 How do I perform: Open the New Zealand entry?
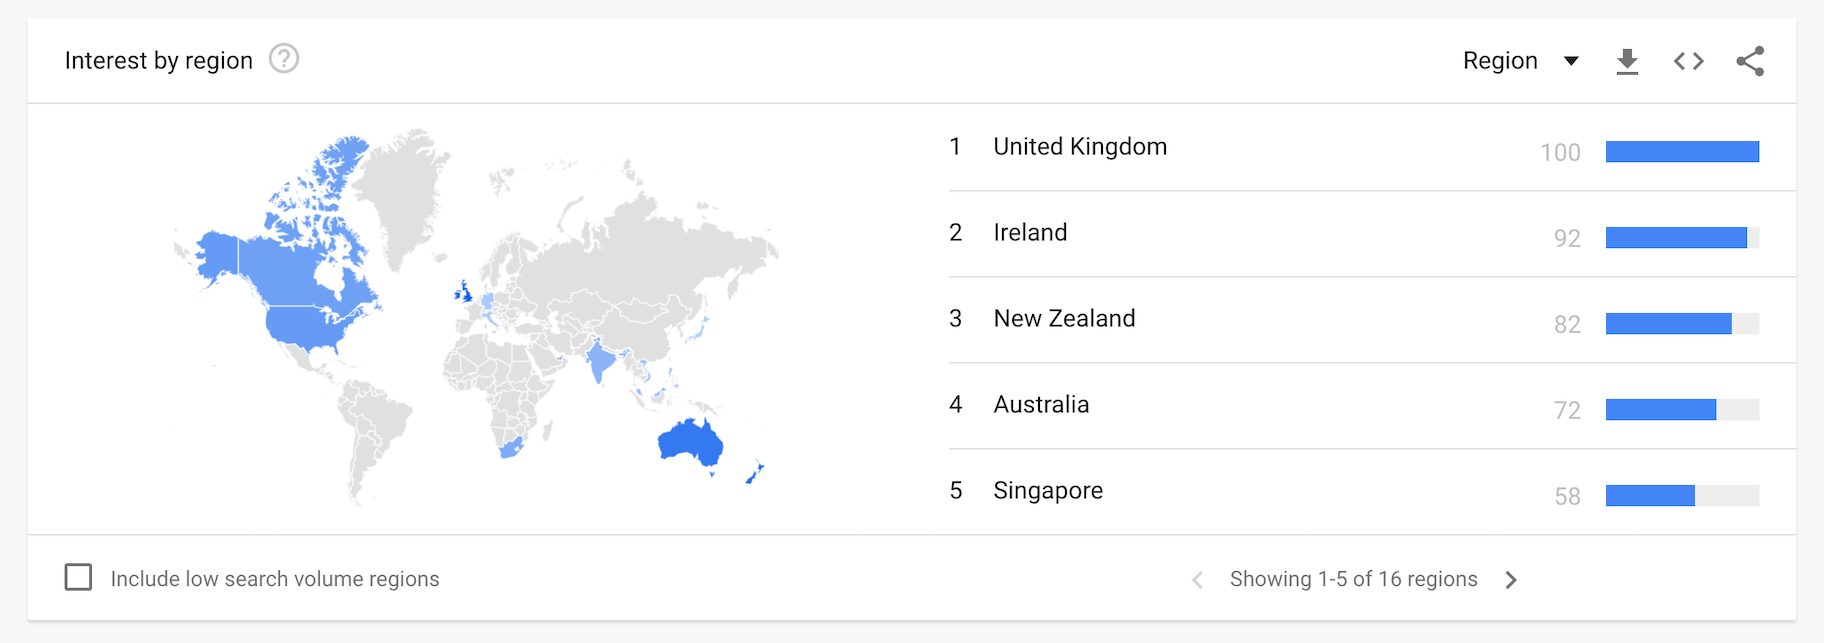click(1064, 319)
